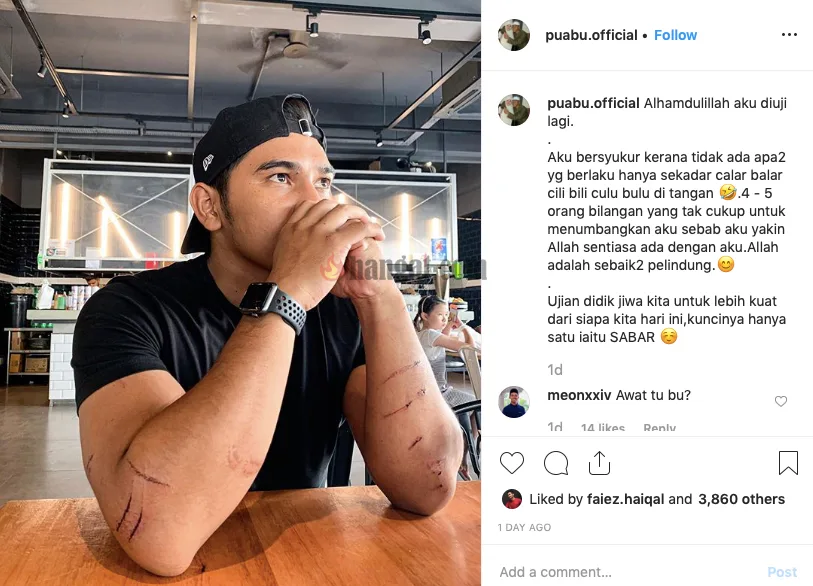Open meonxxiv's profile avatar
This screenshot has height=586, width=813.
(x=514, y=402)
